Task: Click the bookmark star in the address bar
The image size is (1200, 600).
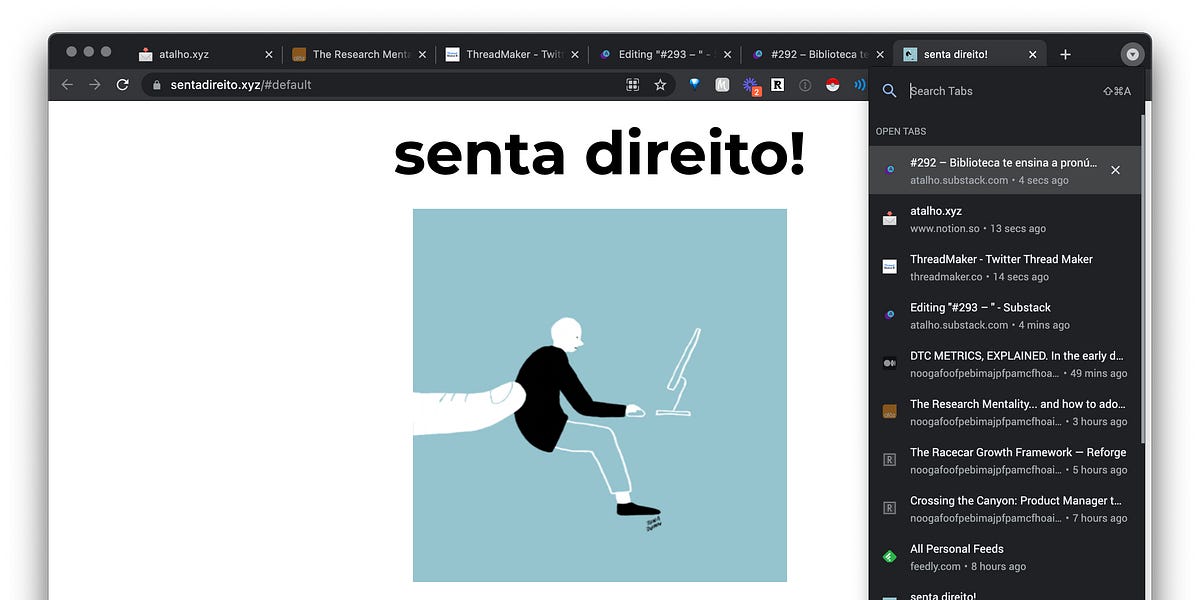Action: pyautogui.click(x=660, y=85)
